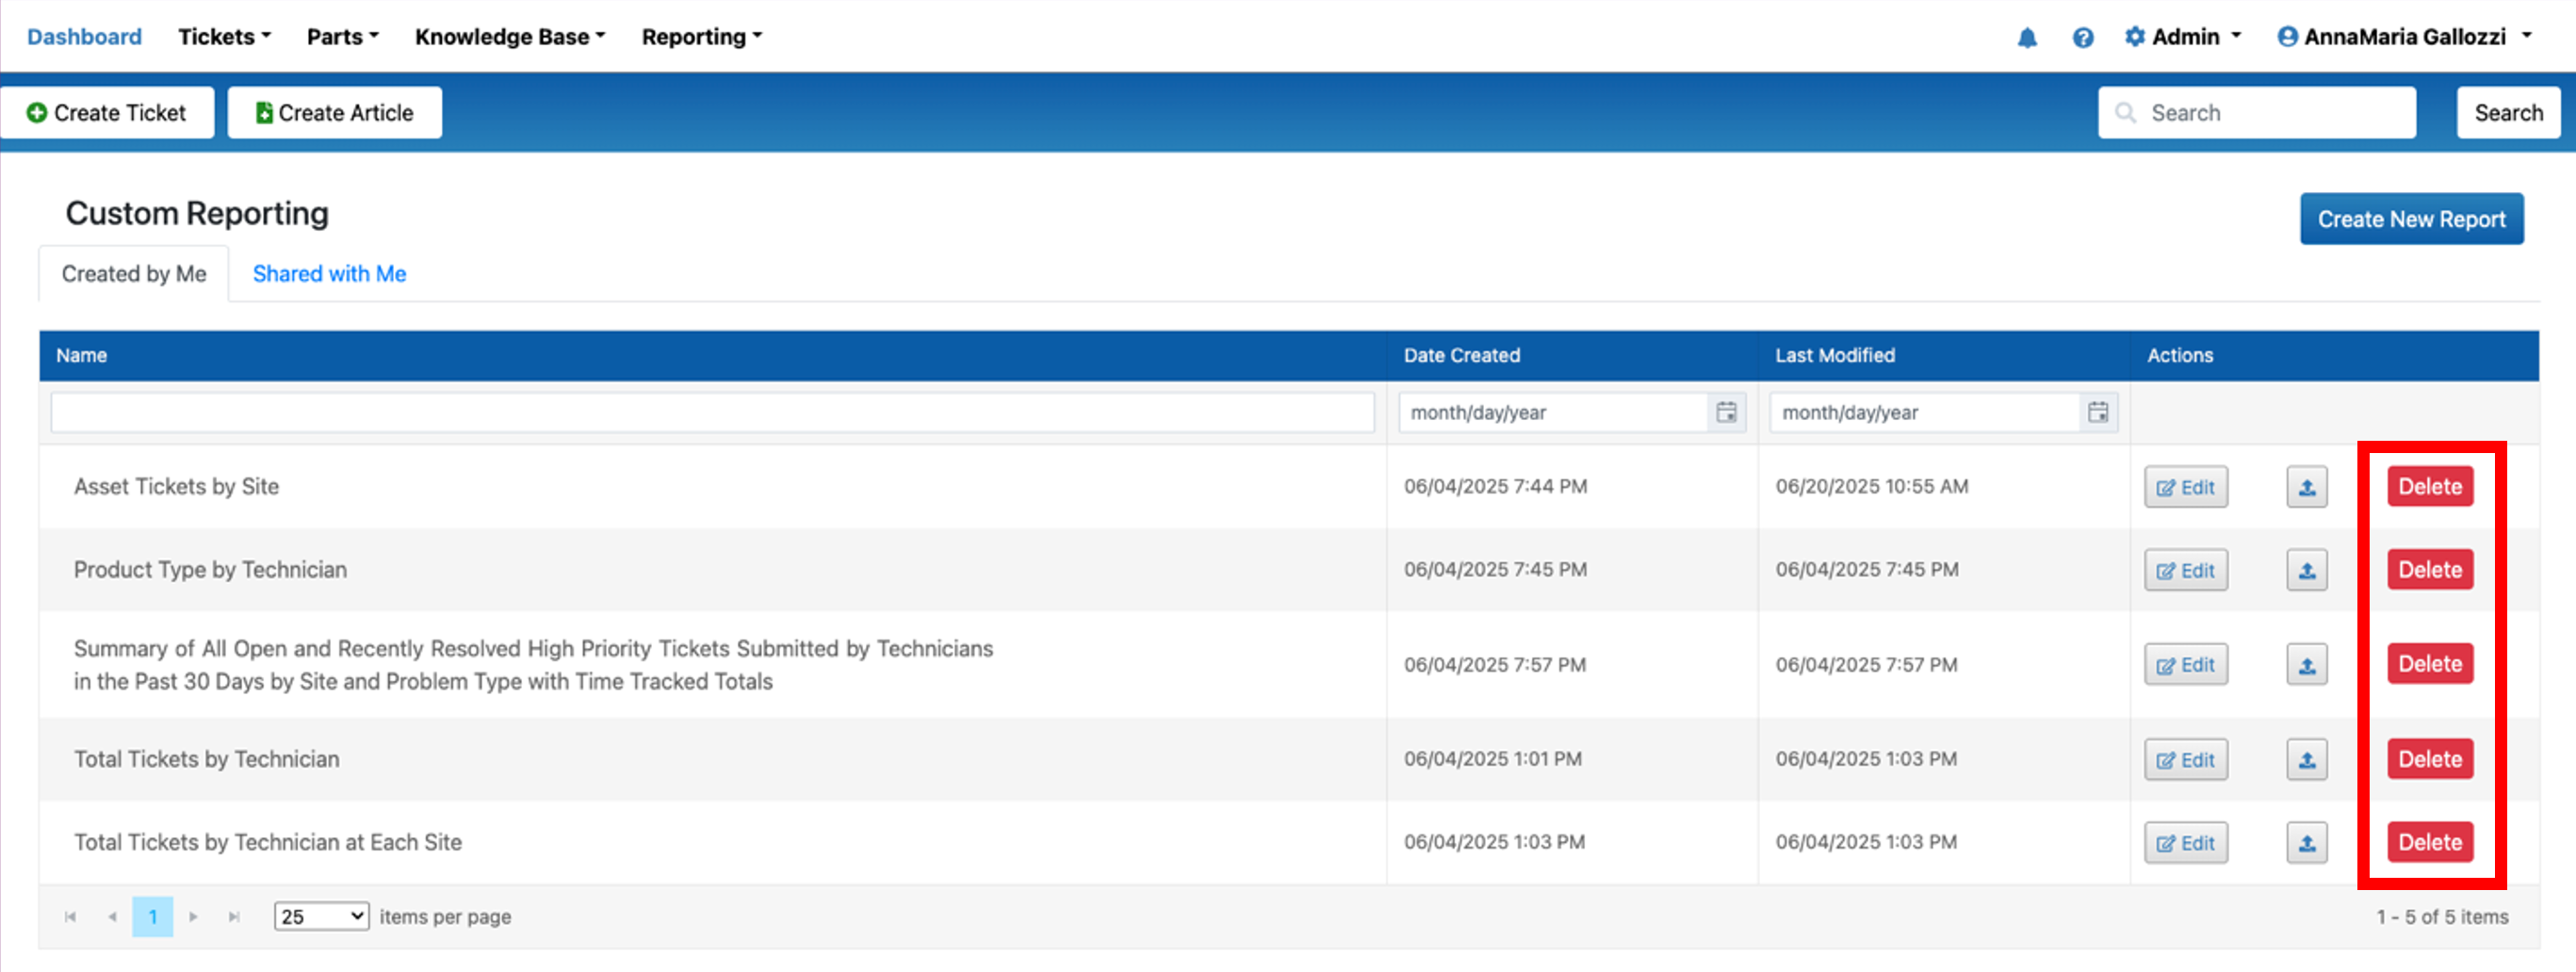Export the Summary of All Open report
Viewport: 2576px width, 972px height.
pos(2307,665)
